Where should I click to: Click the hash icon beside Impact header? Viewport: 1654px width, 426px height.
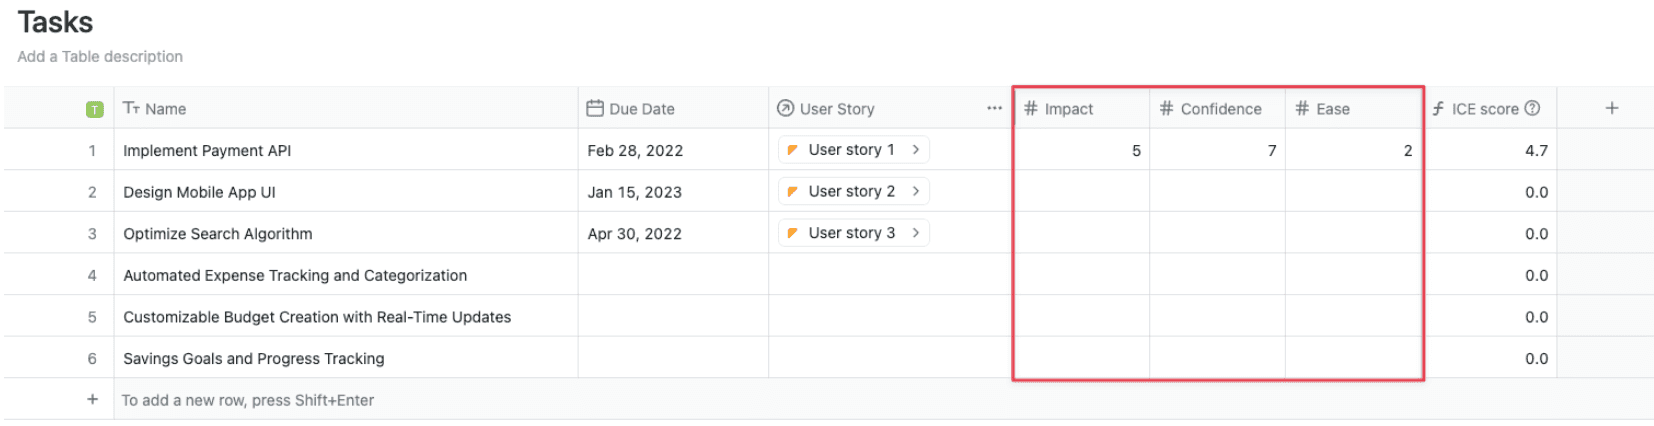pos(1031,108)
